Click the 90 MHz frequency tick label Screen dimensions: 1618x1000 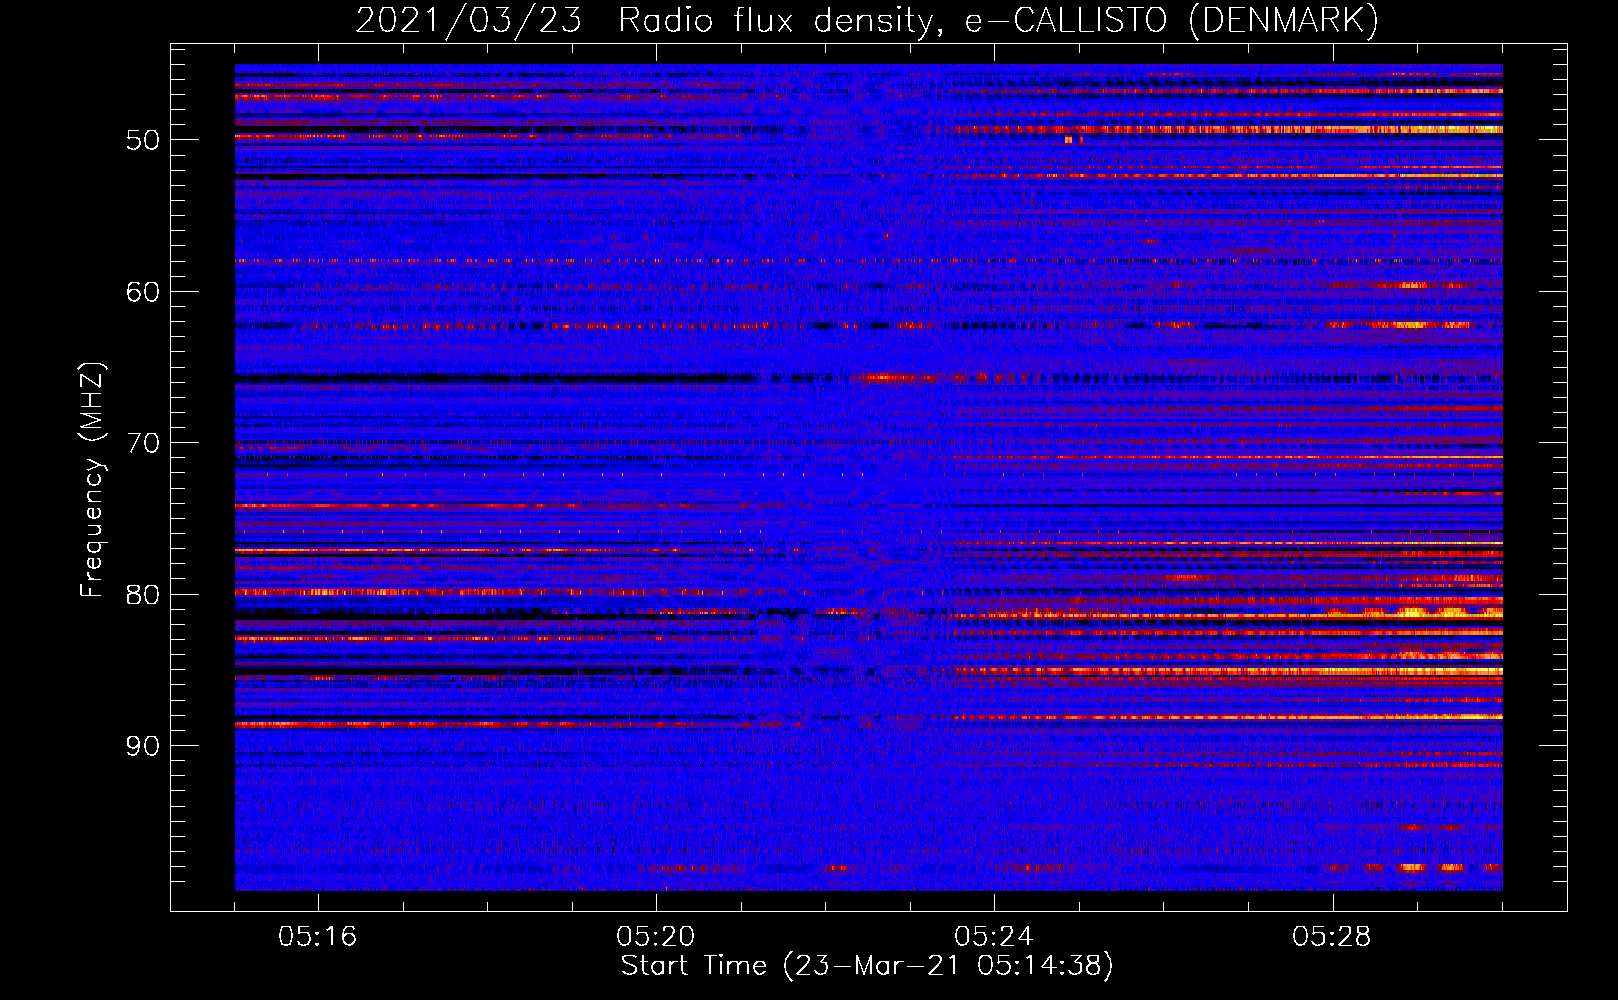point(143,746)
